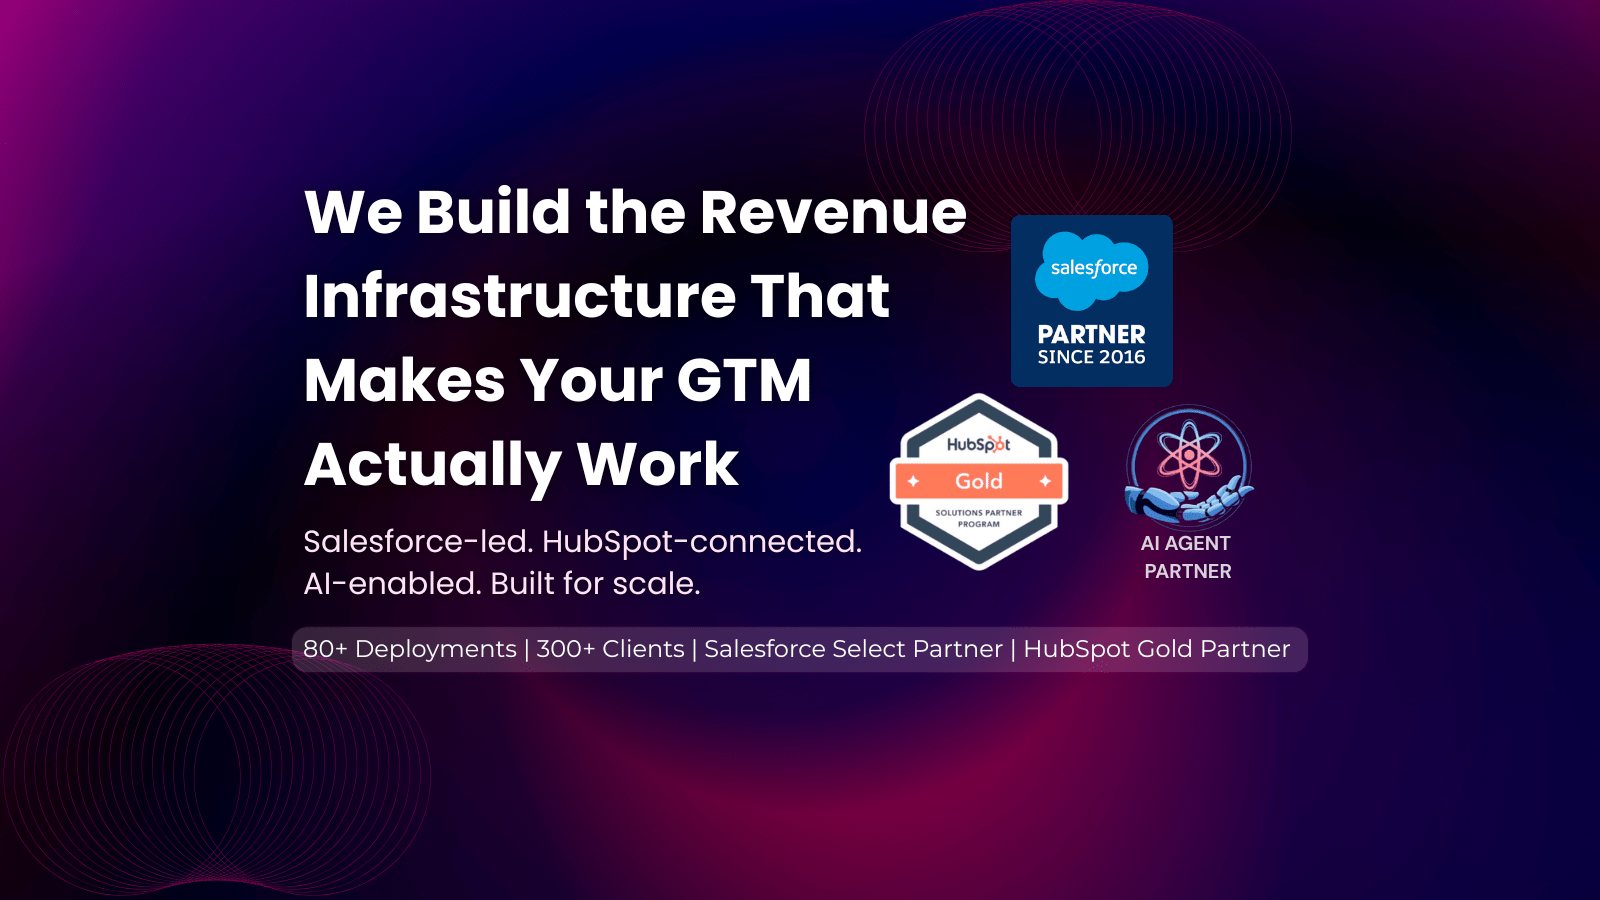Click the "Salesforce-led. HubSpot-connected." subtitle line
This screenshot has width=1600, height=900.
pos(582,541)
